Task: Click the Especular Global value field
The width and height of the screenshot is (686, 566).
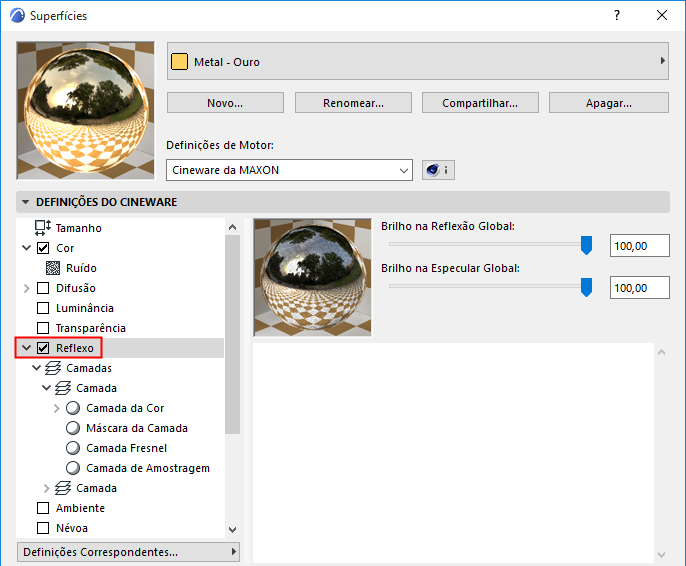Action: coord(640,288)
